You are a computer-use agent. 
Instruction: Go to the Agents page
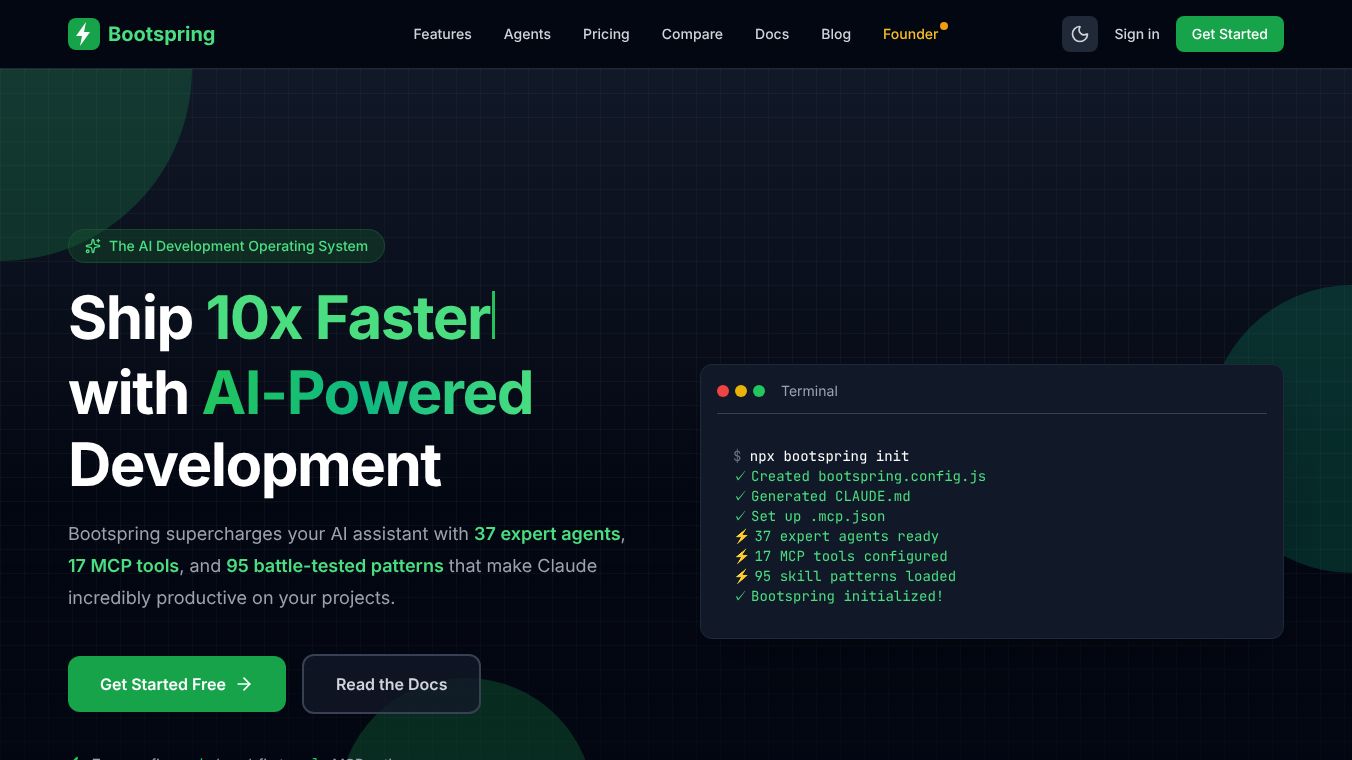(527, 34)
